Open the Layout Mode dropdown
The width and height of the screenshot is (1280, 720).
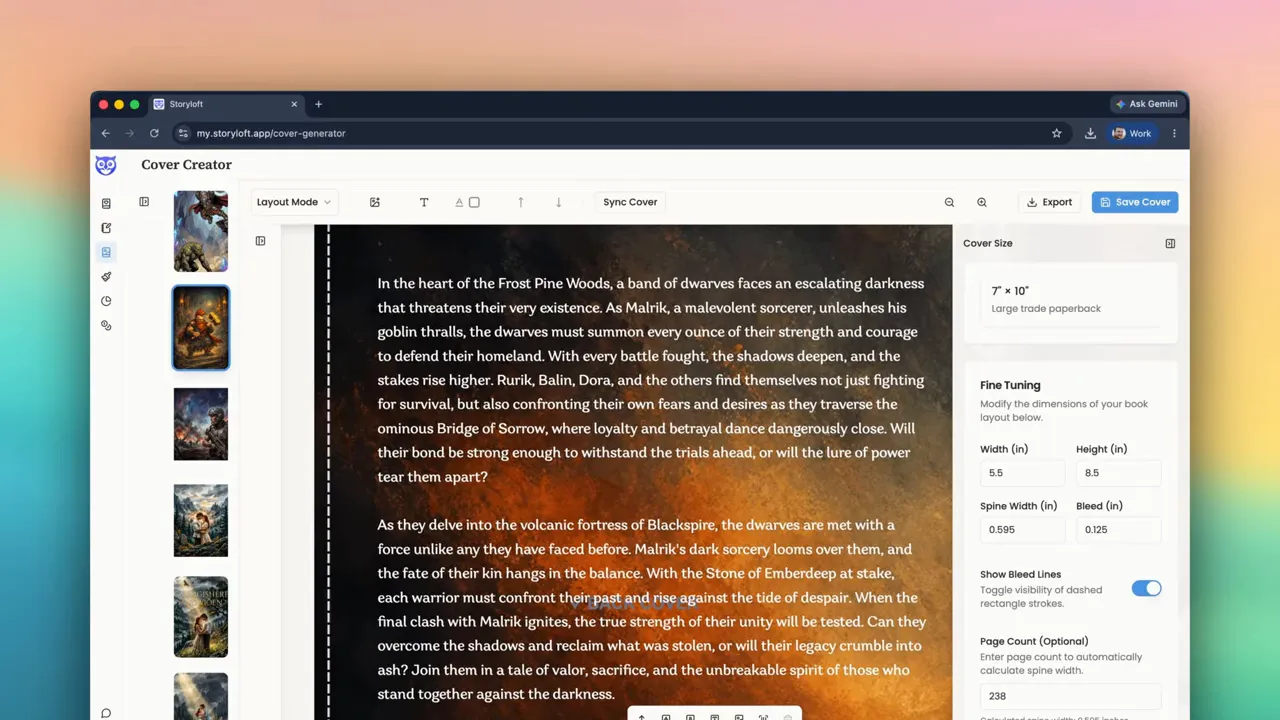tap(293, 202)
